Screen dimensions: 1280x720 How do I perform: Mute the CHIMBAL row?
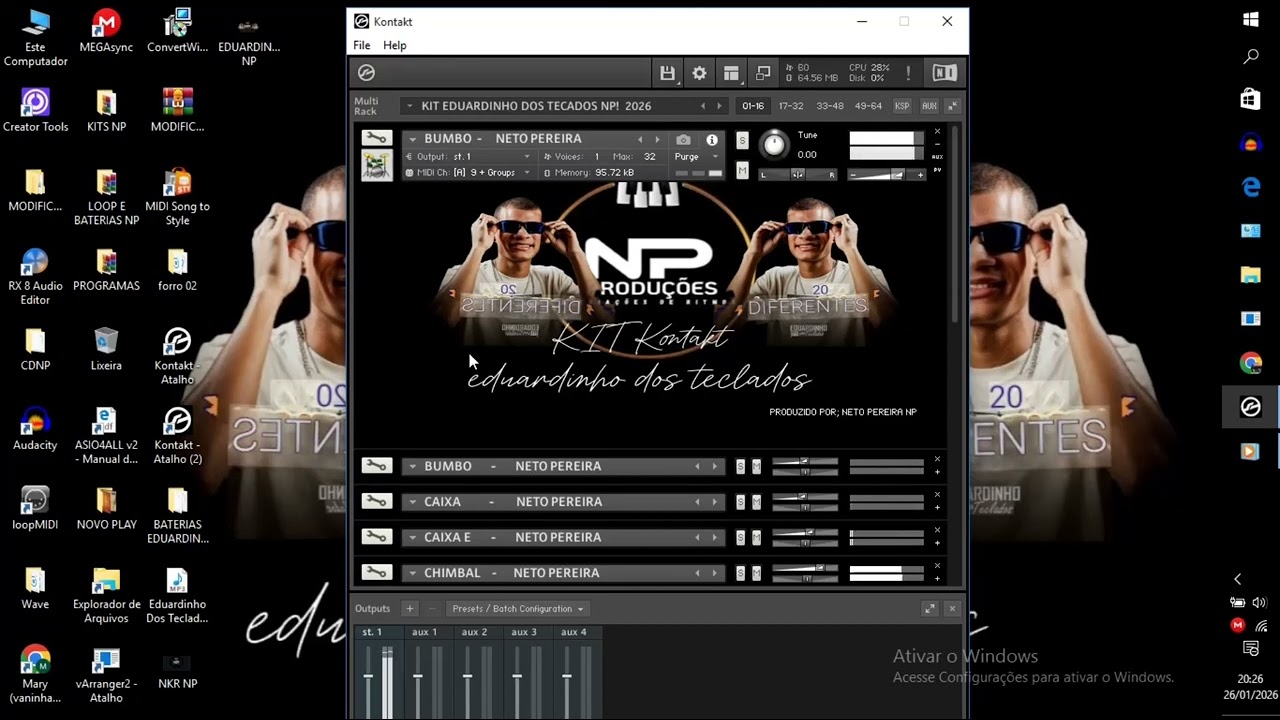756,573
